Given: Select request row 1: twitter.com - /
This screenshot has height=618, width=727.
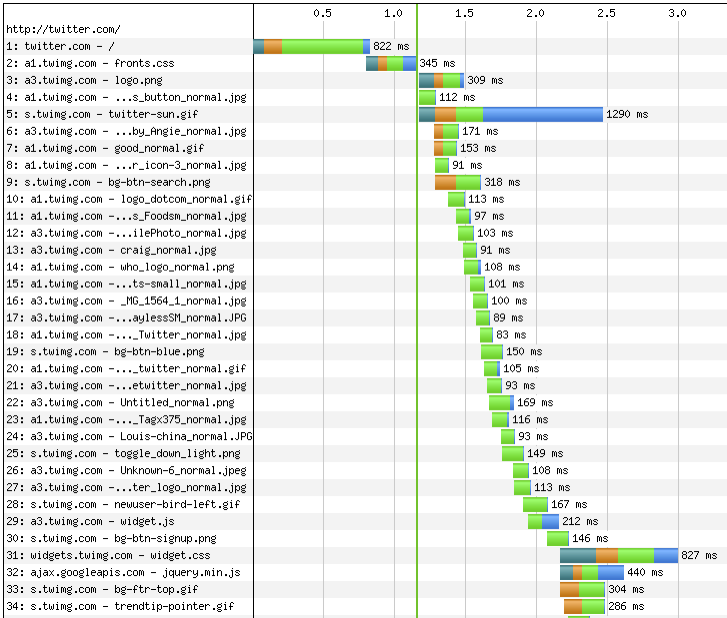Looking at the screenshot, I should tap(60, 46).
